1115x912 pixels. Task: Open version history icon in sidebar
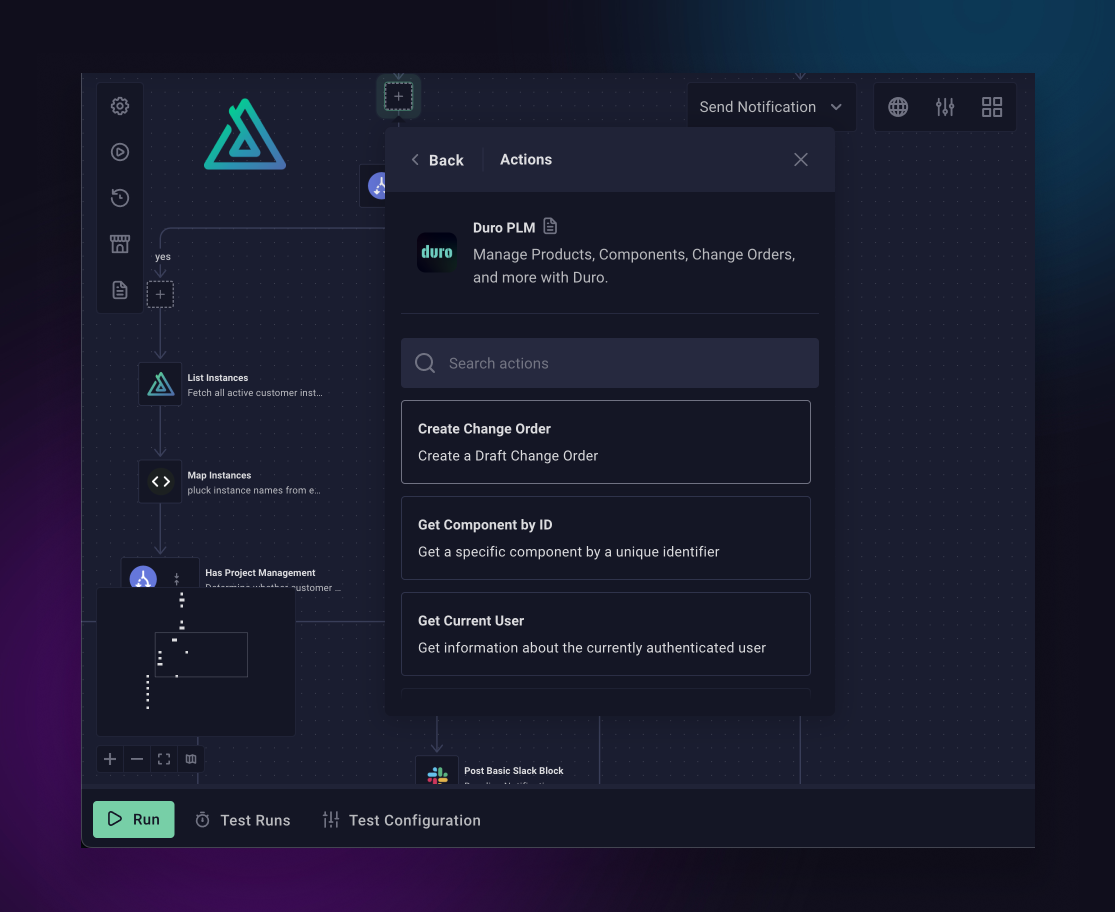pos(120,198)
